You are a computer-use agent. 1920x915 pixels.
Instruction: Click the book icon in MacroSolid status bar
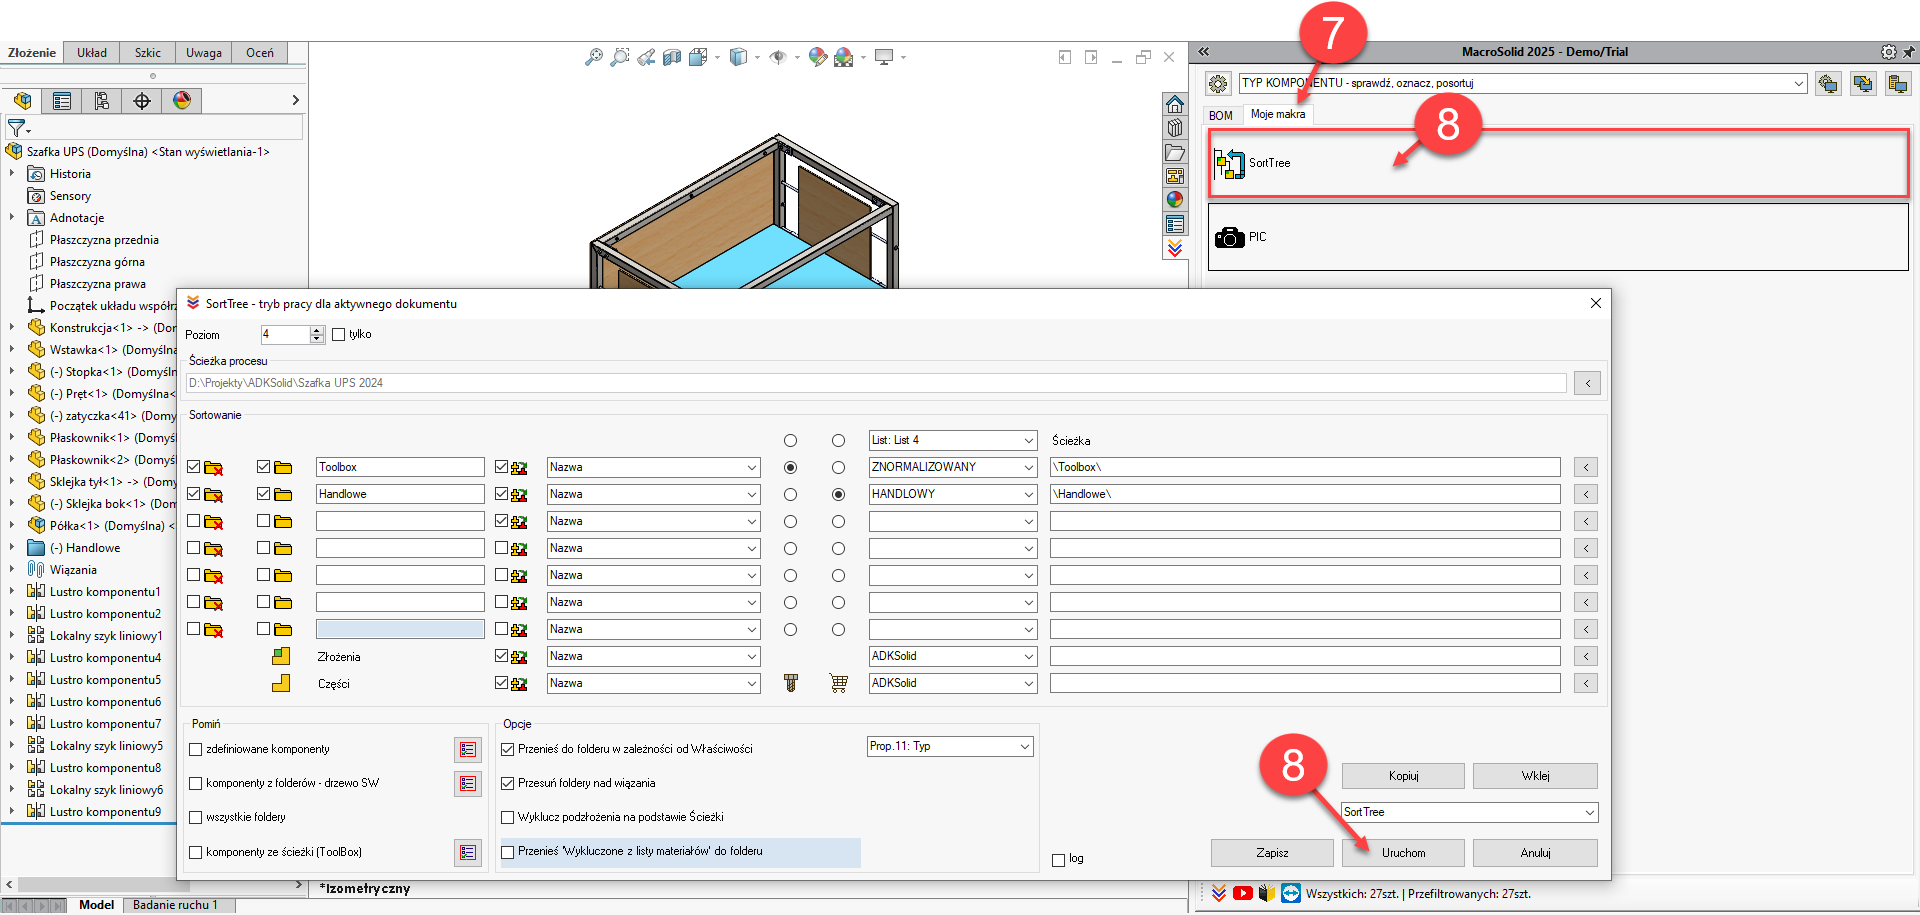[1267, 893]
